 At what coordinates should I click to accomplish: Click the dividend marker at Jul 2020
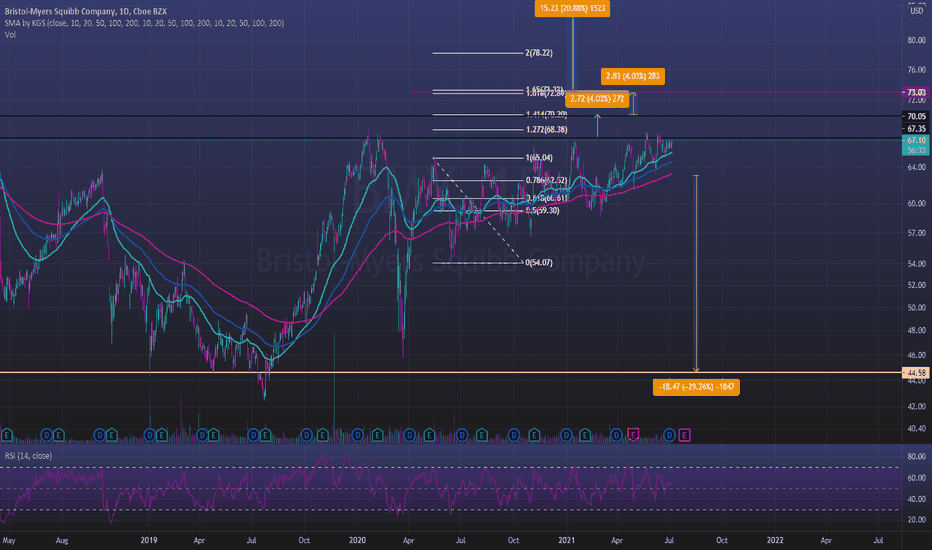[462, 435]
